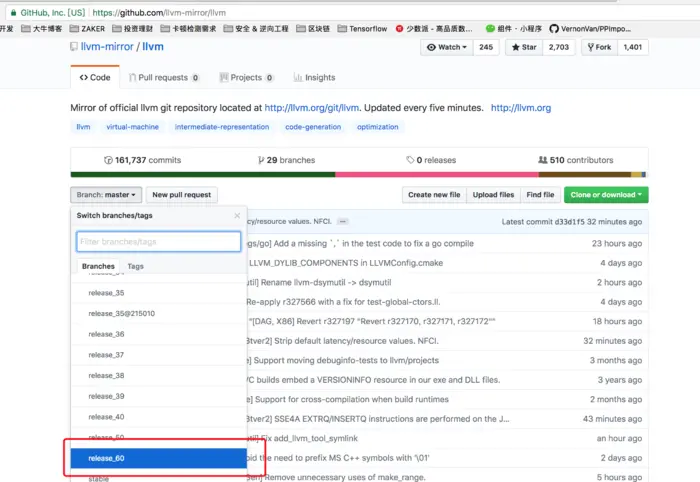
Task: Open the http://llvm.org/git/llvm link
Action: click(312, 108)
